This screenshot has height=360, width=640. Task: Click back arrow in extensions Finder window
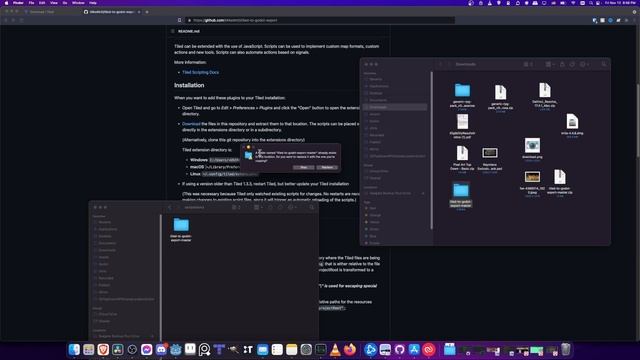coord(170,207)
